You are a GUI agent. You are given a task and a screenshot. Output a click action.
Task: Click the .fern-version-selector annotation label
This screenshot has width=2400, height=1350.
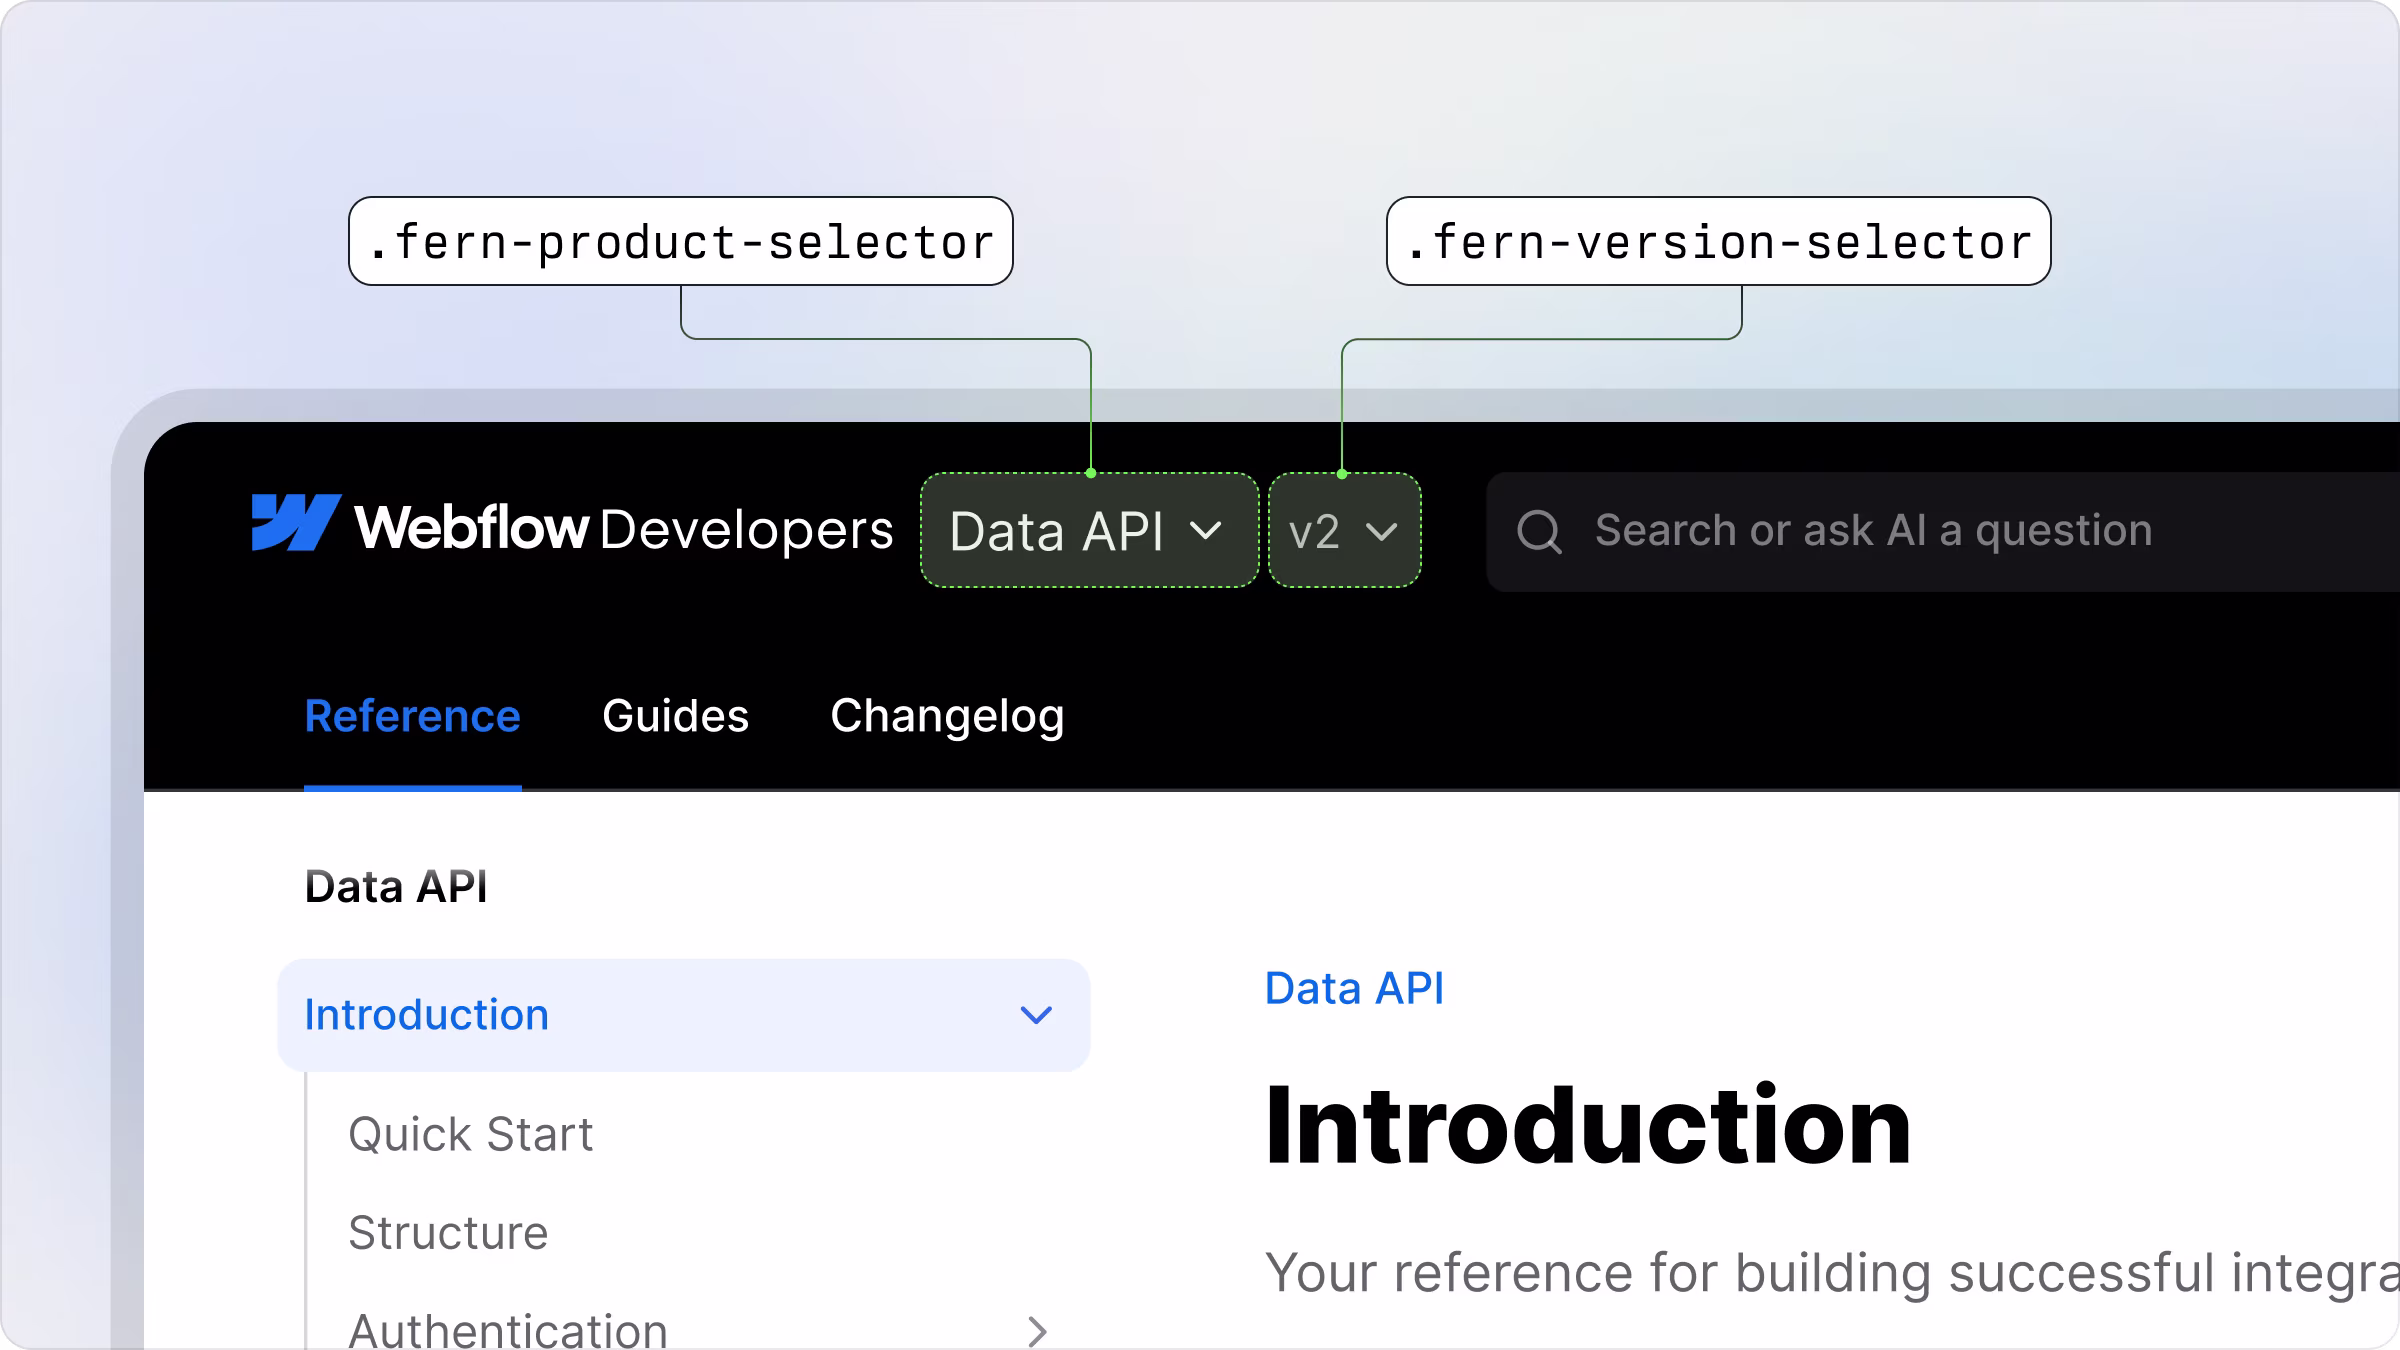coord(1718,240)
